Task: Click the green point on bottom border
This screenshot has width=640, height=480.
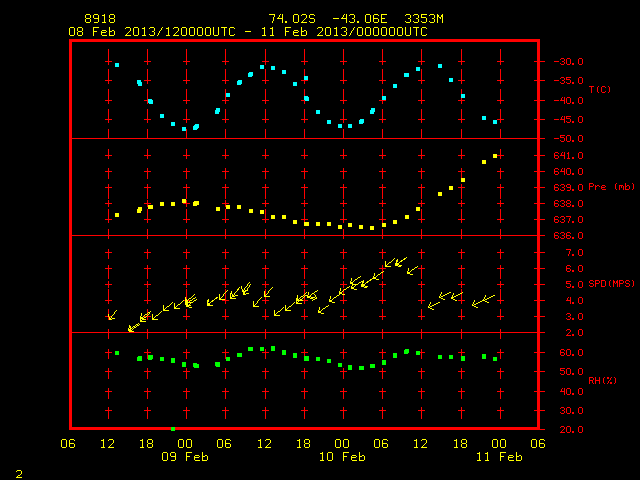Action: pyautogui.click(x=173, y=429)
